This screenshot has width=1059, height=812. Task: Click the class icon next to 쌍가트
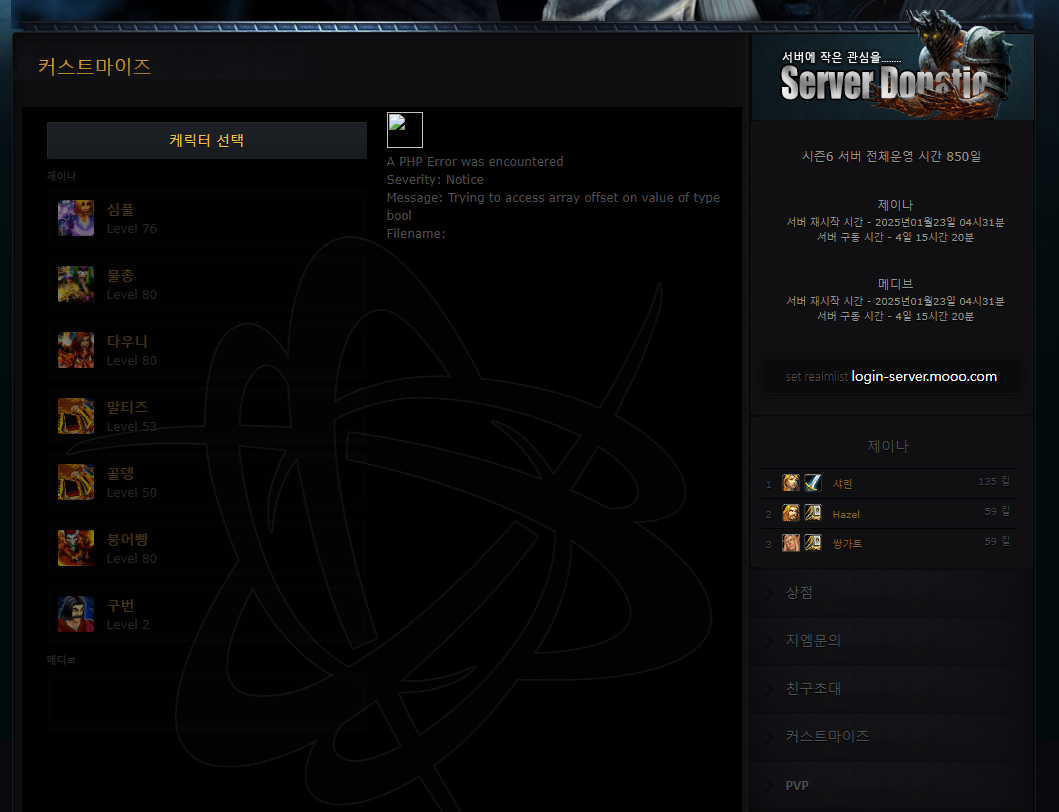point(813,542)
